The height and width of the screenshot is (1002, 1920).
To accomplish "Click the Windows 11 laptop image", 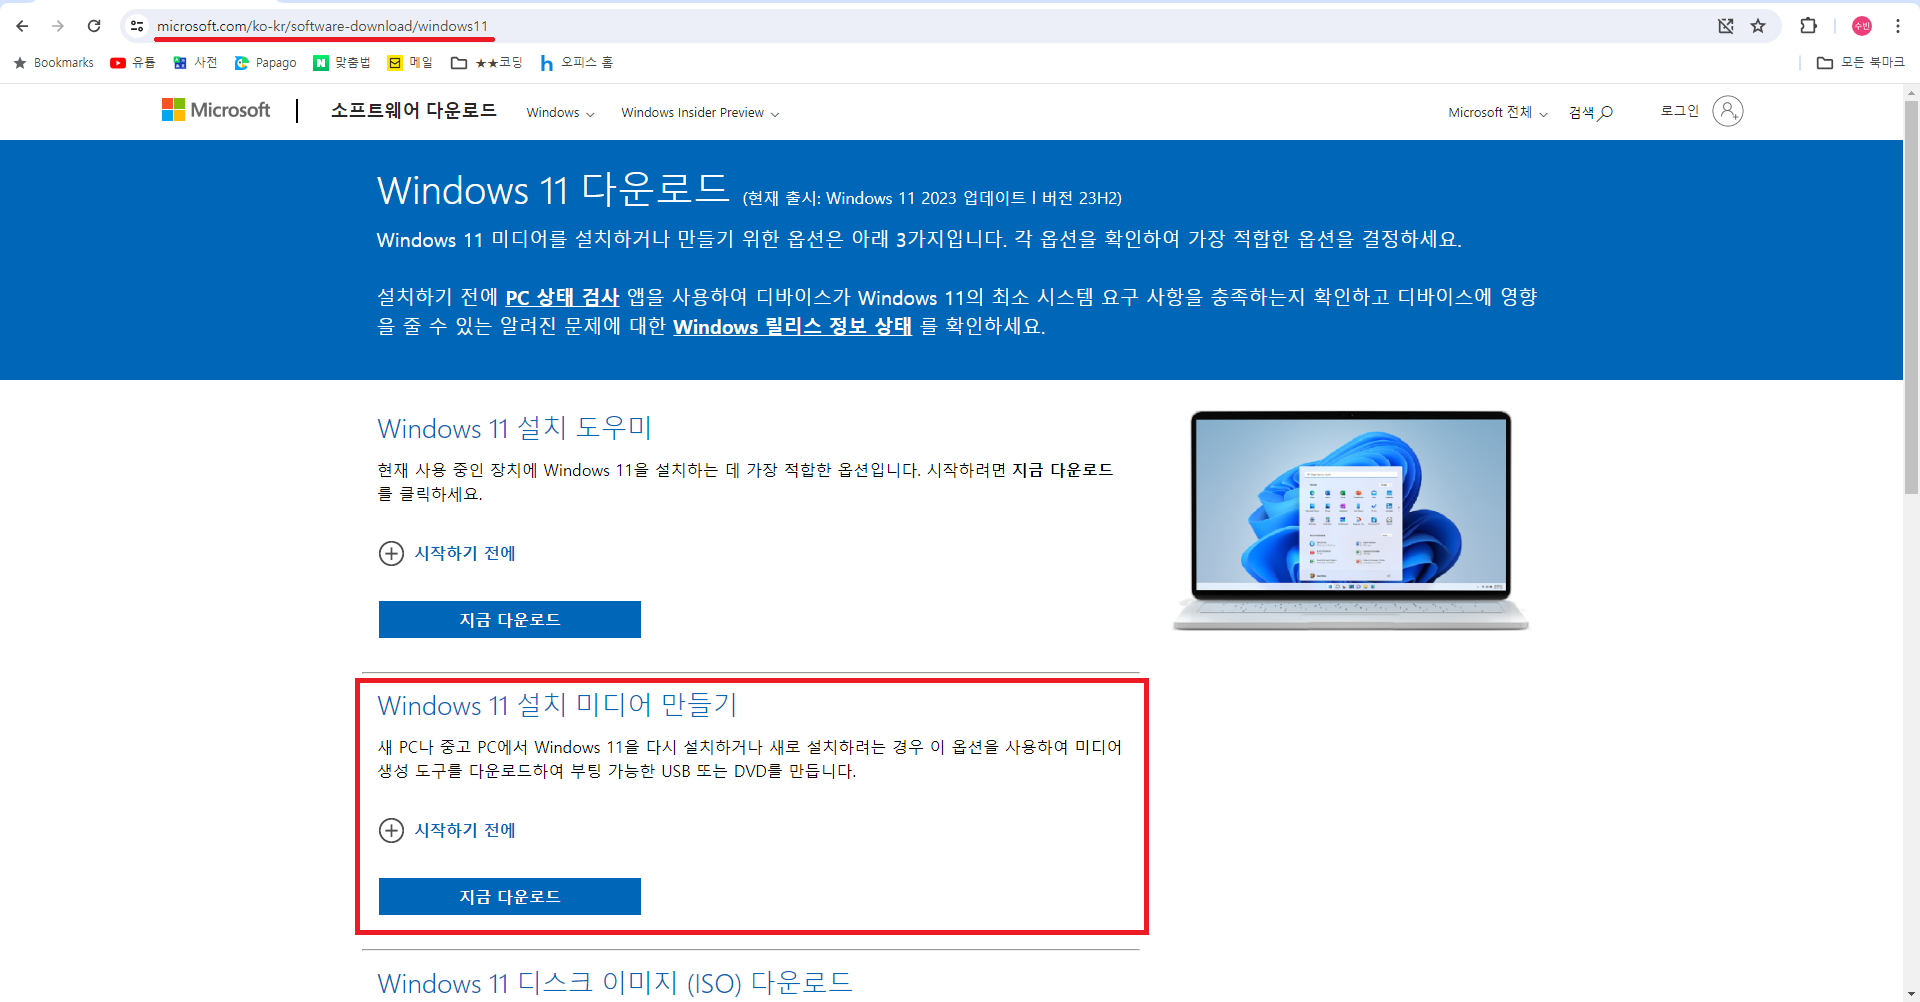I will tap(1351, 520).
